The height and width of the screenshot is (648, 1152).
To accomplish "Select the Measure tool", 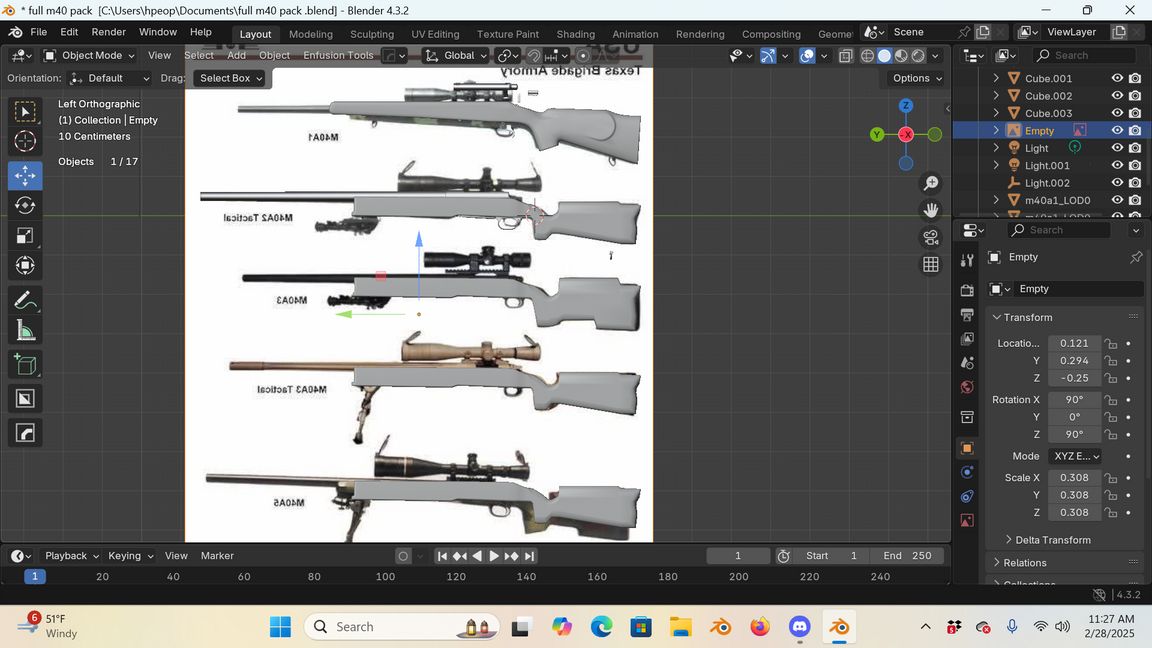I will (x=25, y=331).
